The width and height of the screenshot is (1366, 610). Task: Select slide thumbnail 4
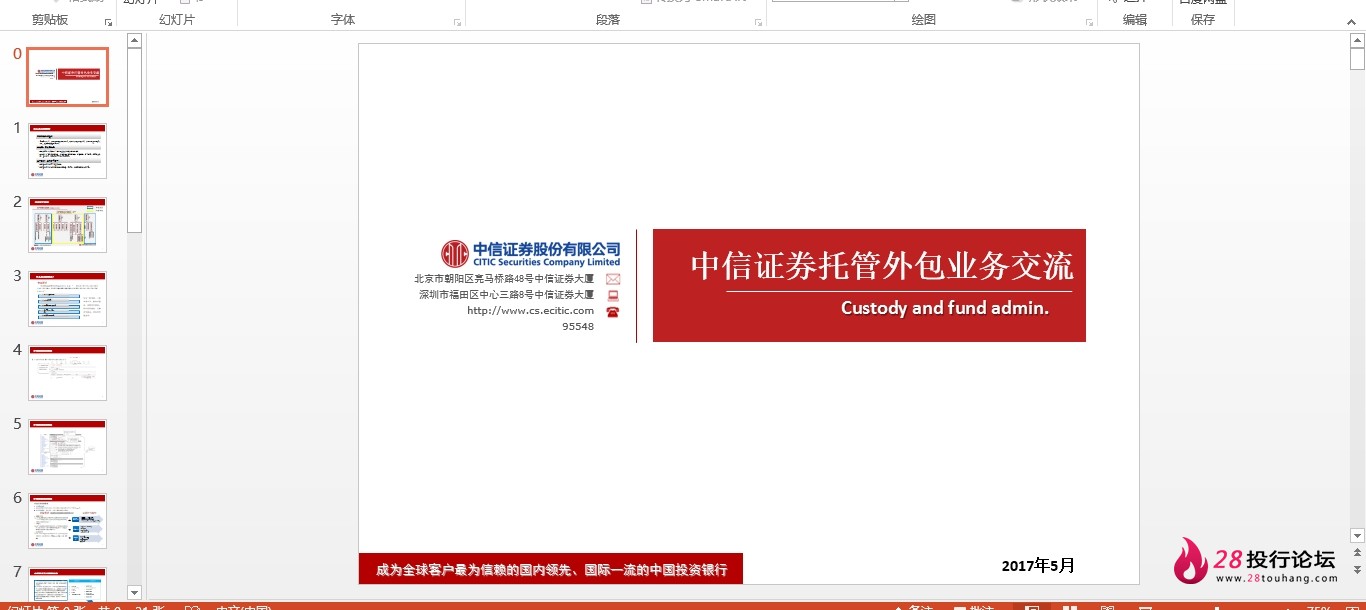tap(67, 373)
